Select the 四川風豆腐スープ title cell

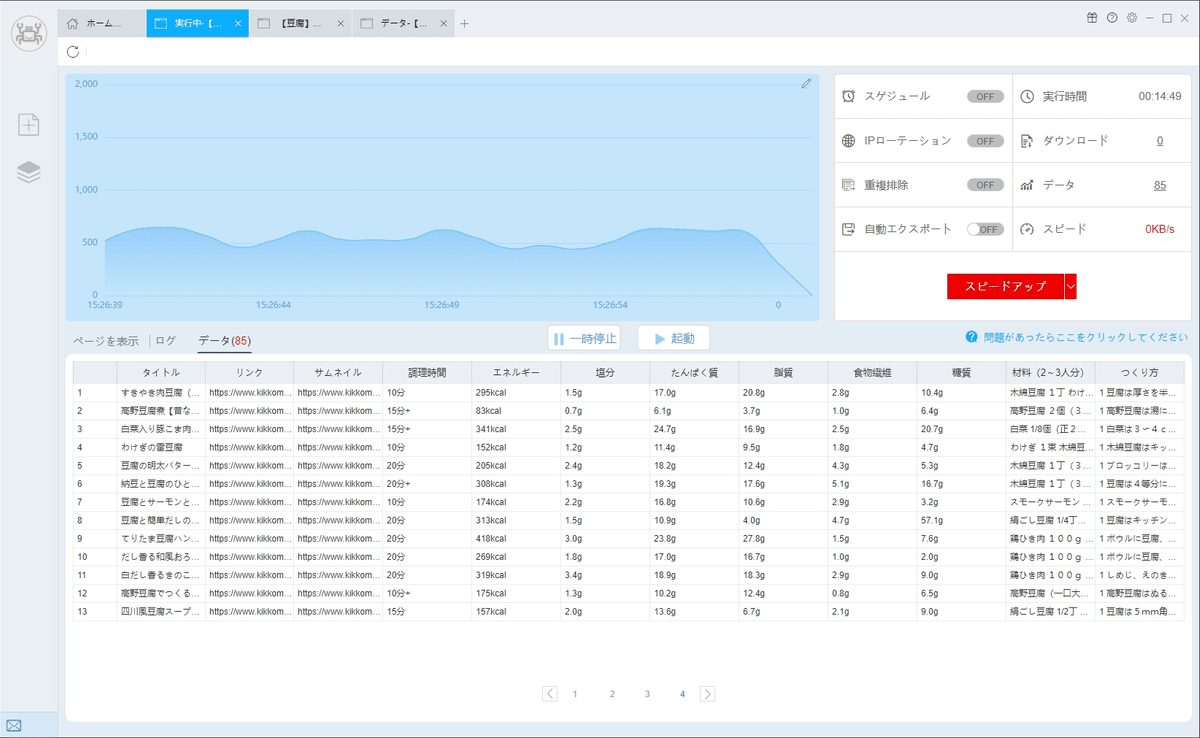tap(161, 611)
